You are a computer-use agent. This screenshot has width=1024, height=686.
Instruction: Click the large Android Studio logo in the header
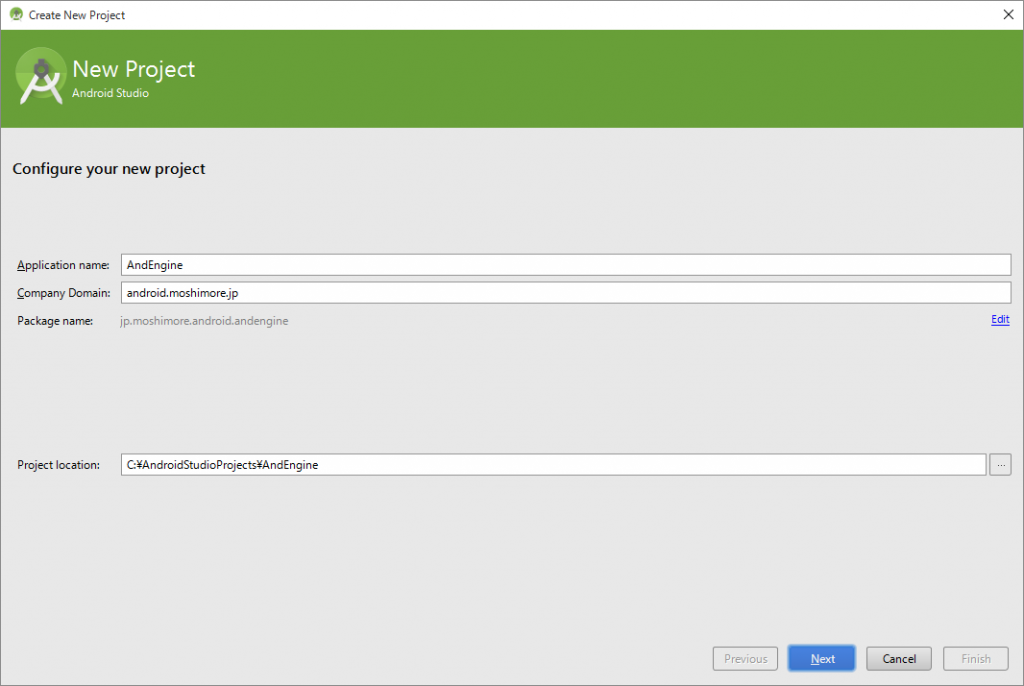click(42, 78)
